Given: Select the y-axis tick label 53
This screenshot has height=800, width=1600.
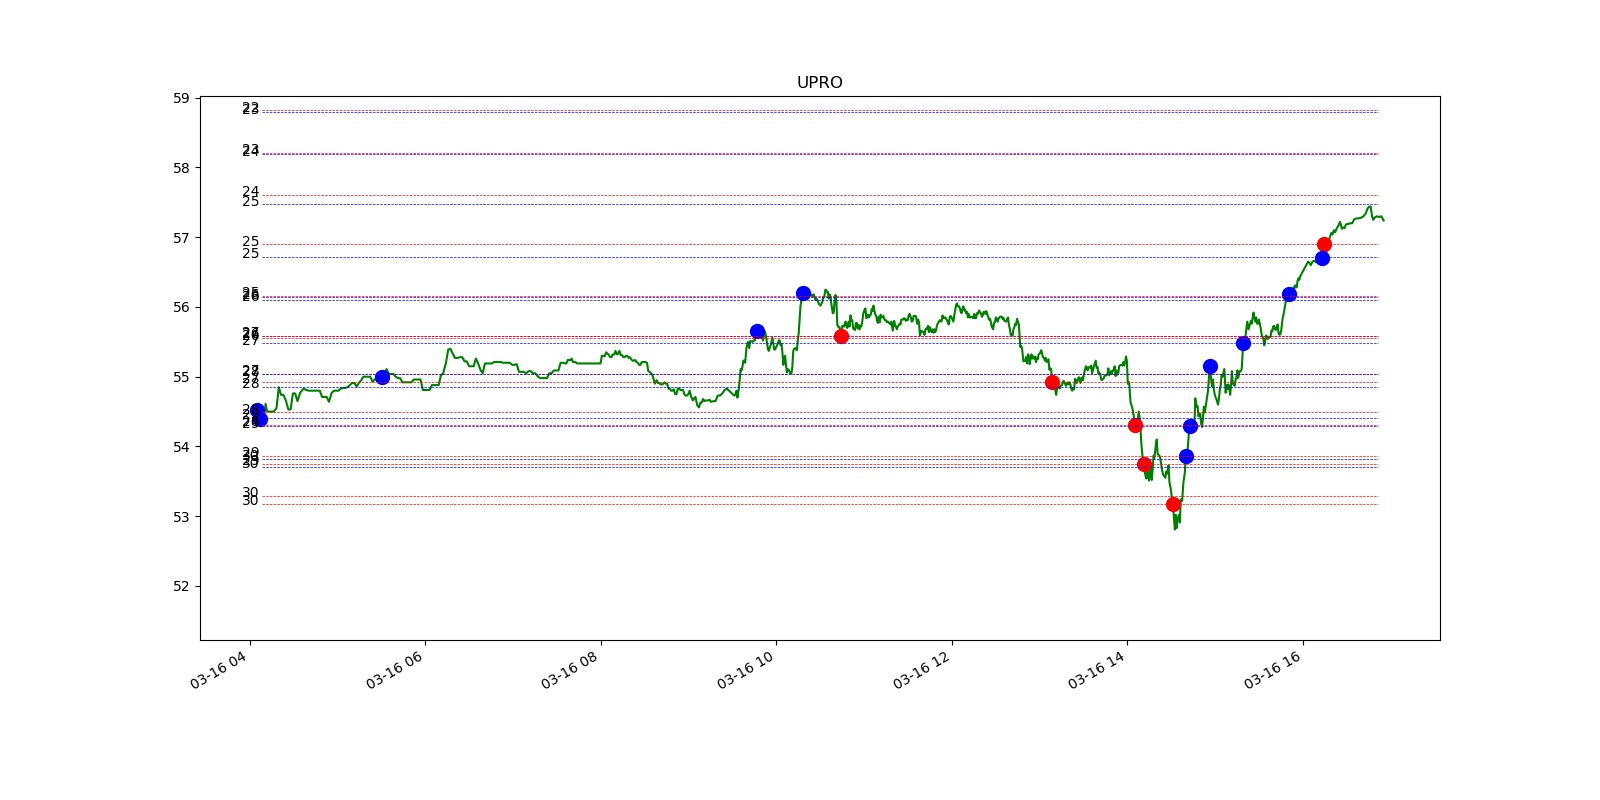Looking at the screenshot, I should coord(181,517).
